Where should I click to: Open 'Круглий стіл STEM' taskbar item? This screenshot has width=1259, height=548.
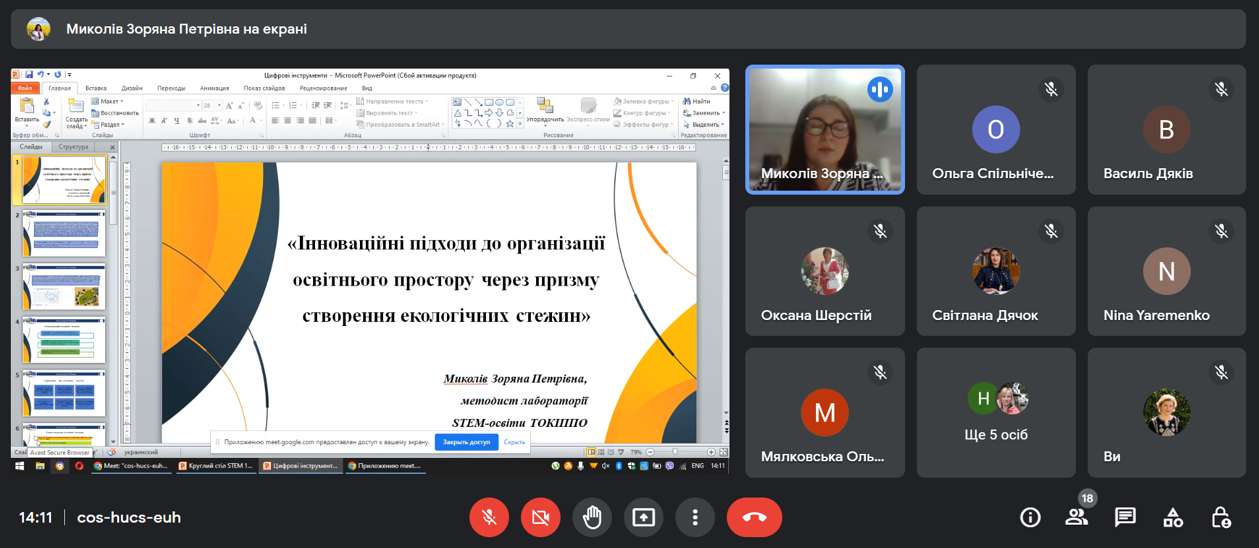point(215,465)
